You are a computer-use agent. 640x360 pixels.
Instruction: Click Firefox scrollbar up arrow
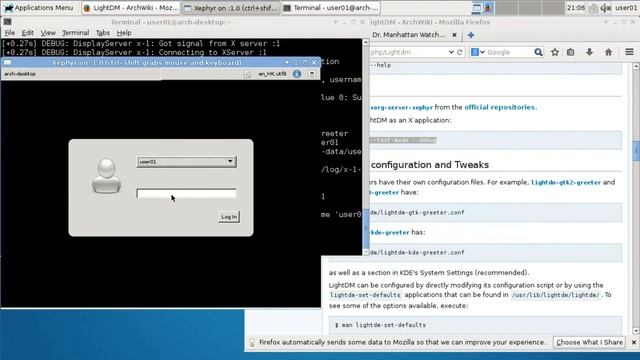(x=636, y=66)
